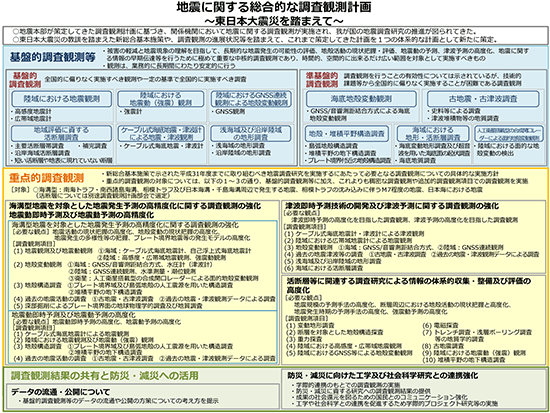The height and width of the screenshot is (413, 550).
Task: Select the red label 基盤的調査観測
Action: pyautogui.click(x=25, y=80)
